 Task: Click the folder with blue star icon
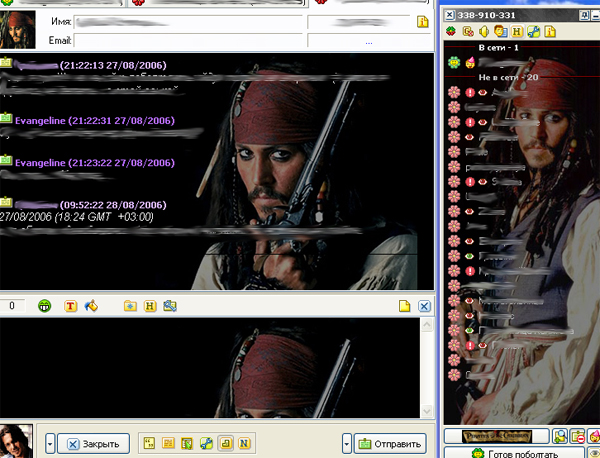(x=130, y=306)
